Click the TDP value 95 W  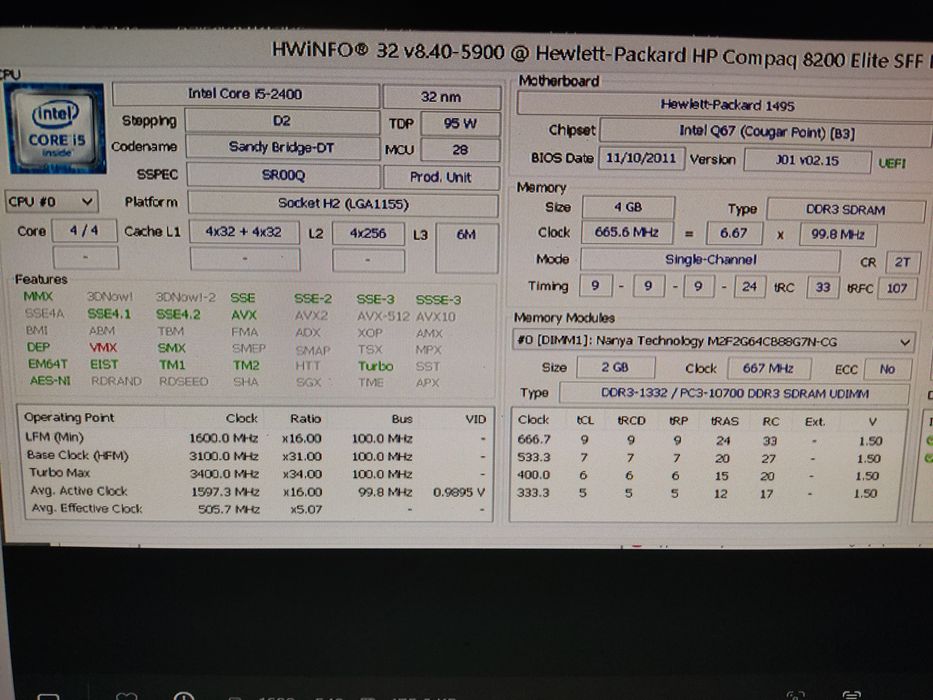coord(460,123)
